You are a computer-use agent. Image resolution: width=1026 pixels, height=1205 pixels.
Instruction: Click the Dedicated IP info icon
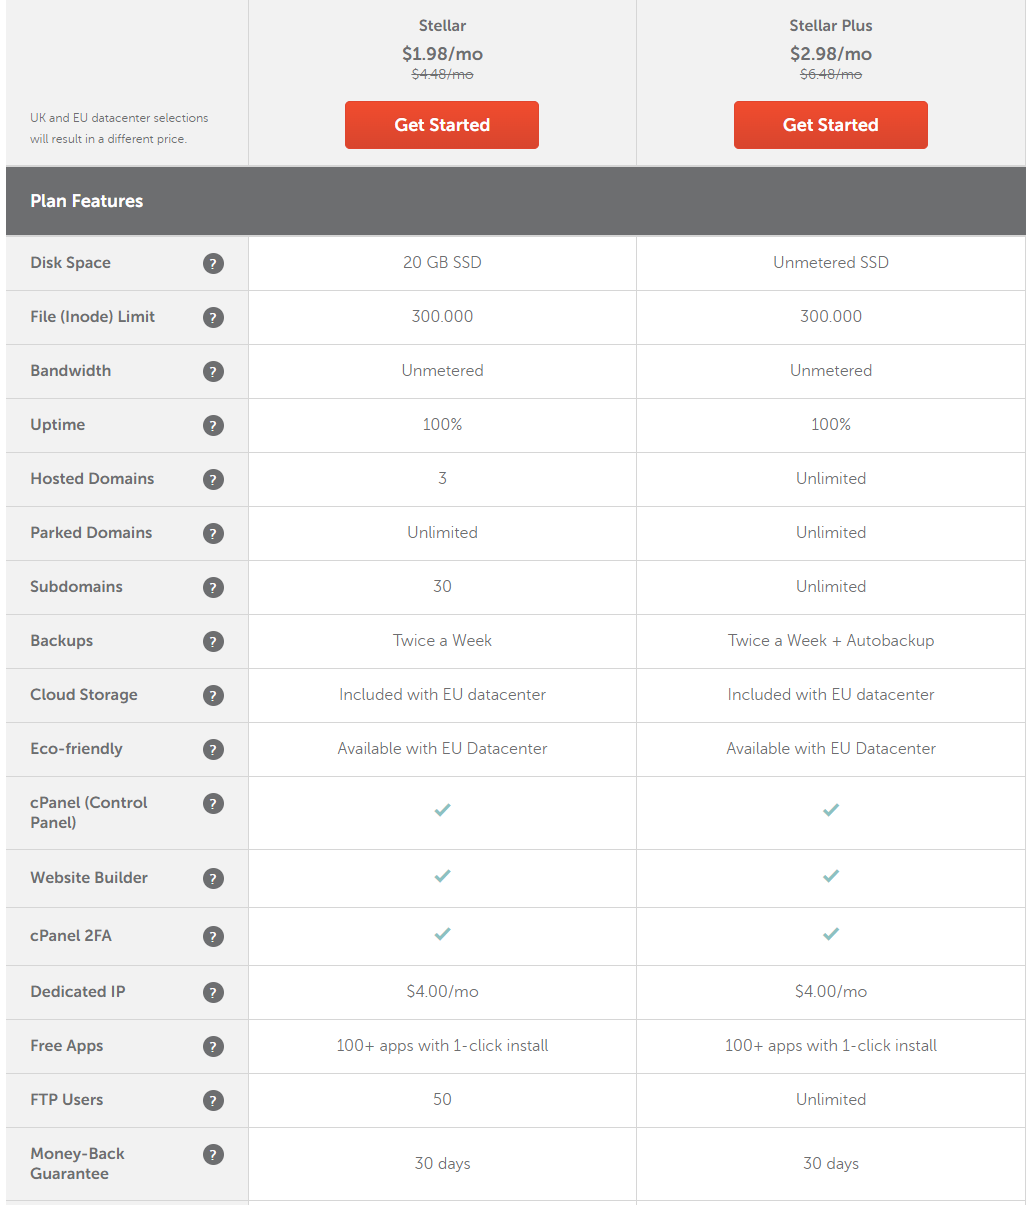213,993
